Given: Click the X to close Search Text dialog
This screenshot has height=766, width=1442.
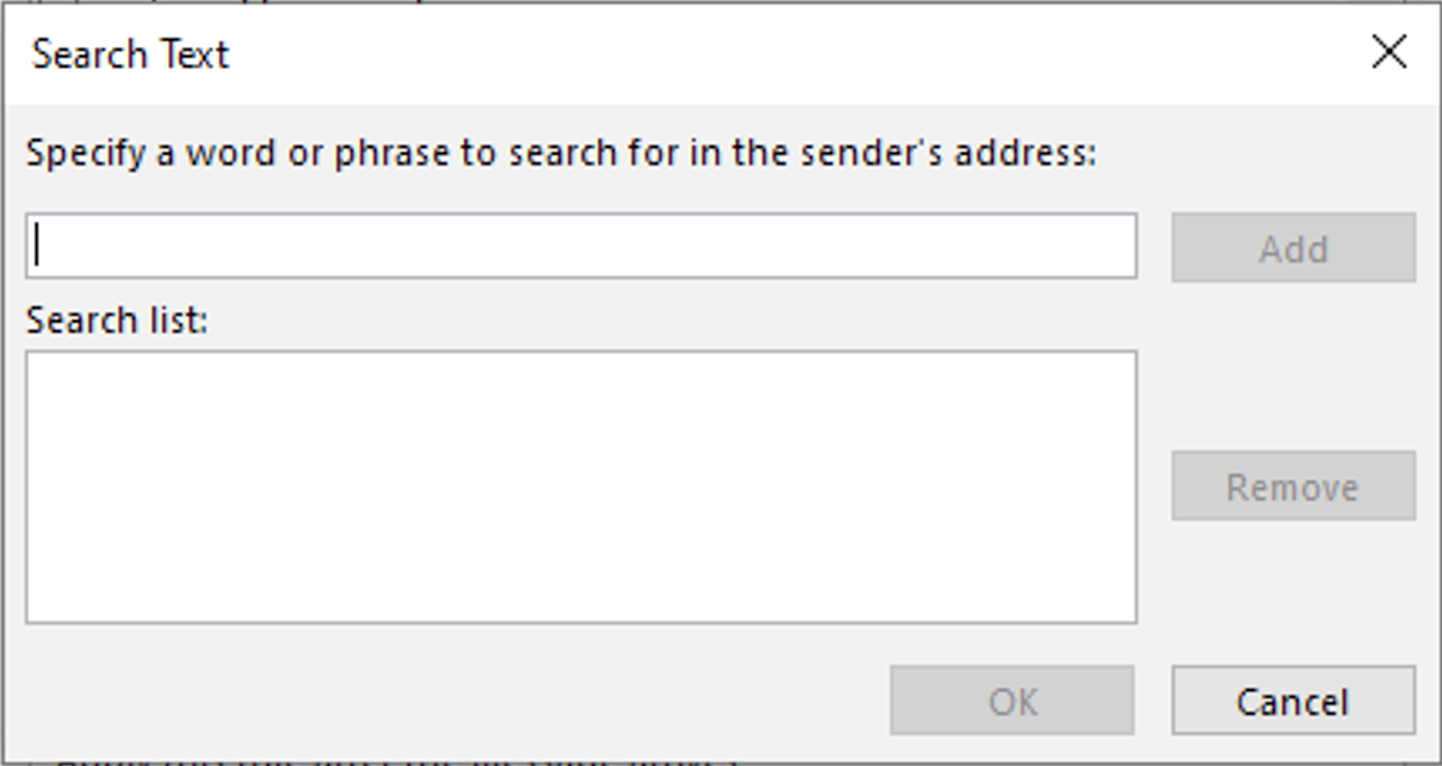Looking at the screenshot, I should pos(1388,52).
